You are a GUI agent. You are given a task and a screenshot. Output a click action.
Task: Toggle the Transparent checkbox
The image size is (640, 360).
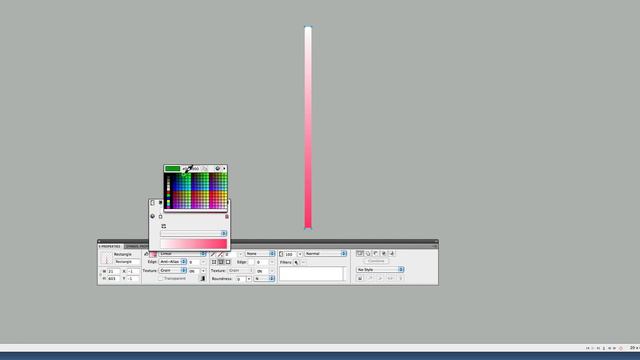click(x=160, y=278)
